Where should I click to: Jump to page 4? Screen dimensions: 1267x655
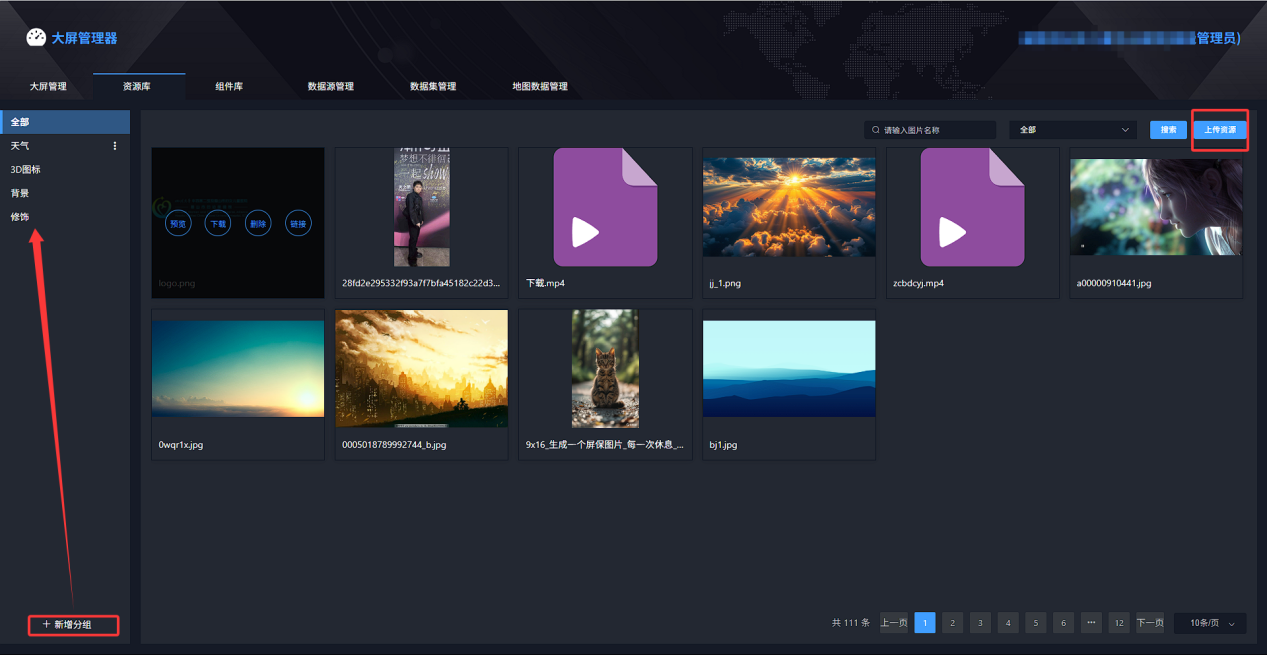1008,623
